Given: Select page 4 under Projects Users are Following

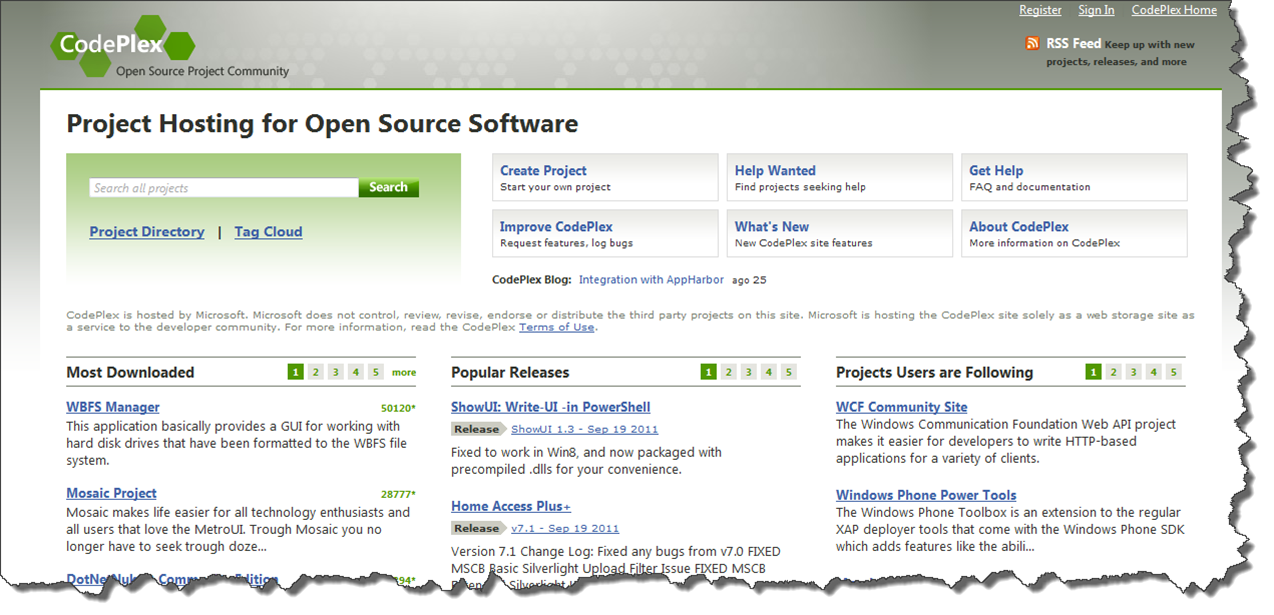Looking at the screenshot, I should (x=1153, y=372).
